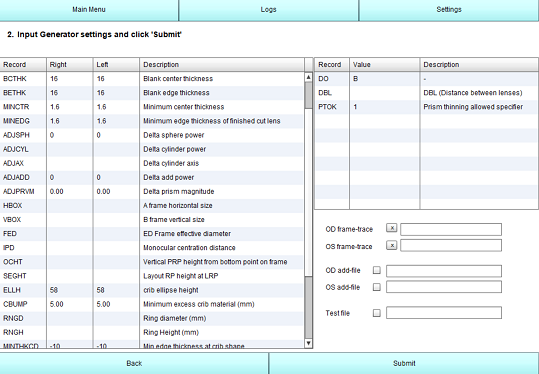Viewport: 539px width, 374px height.
Task: Select the ADJADD Left value cell
Action: (117, 177)
